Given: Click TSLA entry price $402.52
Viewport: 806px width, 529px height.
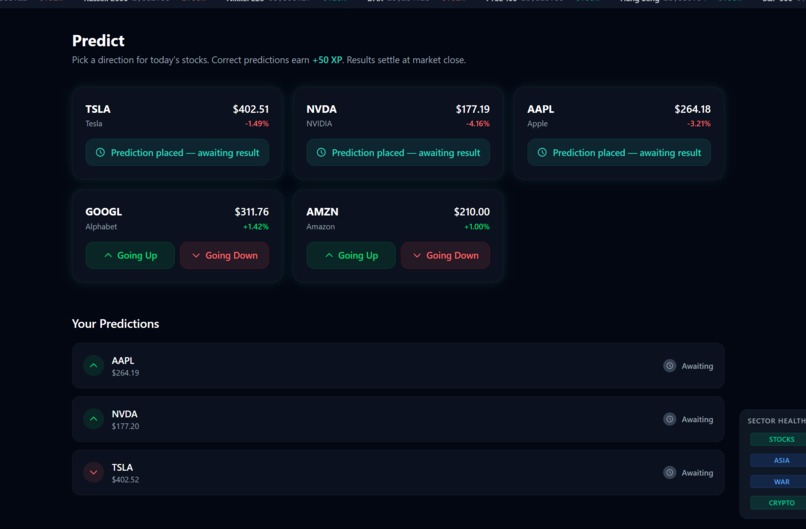Looking at the screenshot, I should point(125,480).
